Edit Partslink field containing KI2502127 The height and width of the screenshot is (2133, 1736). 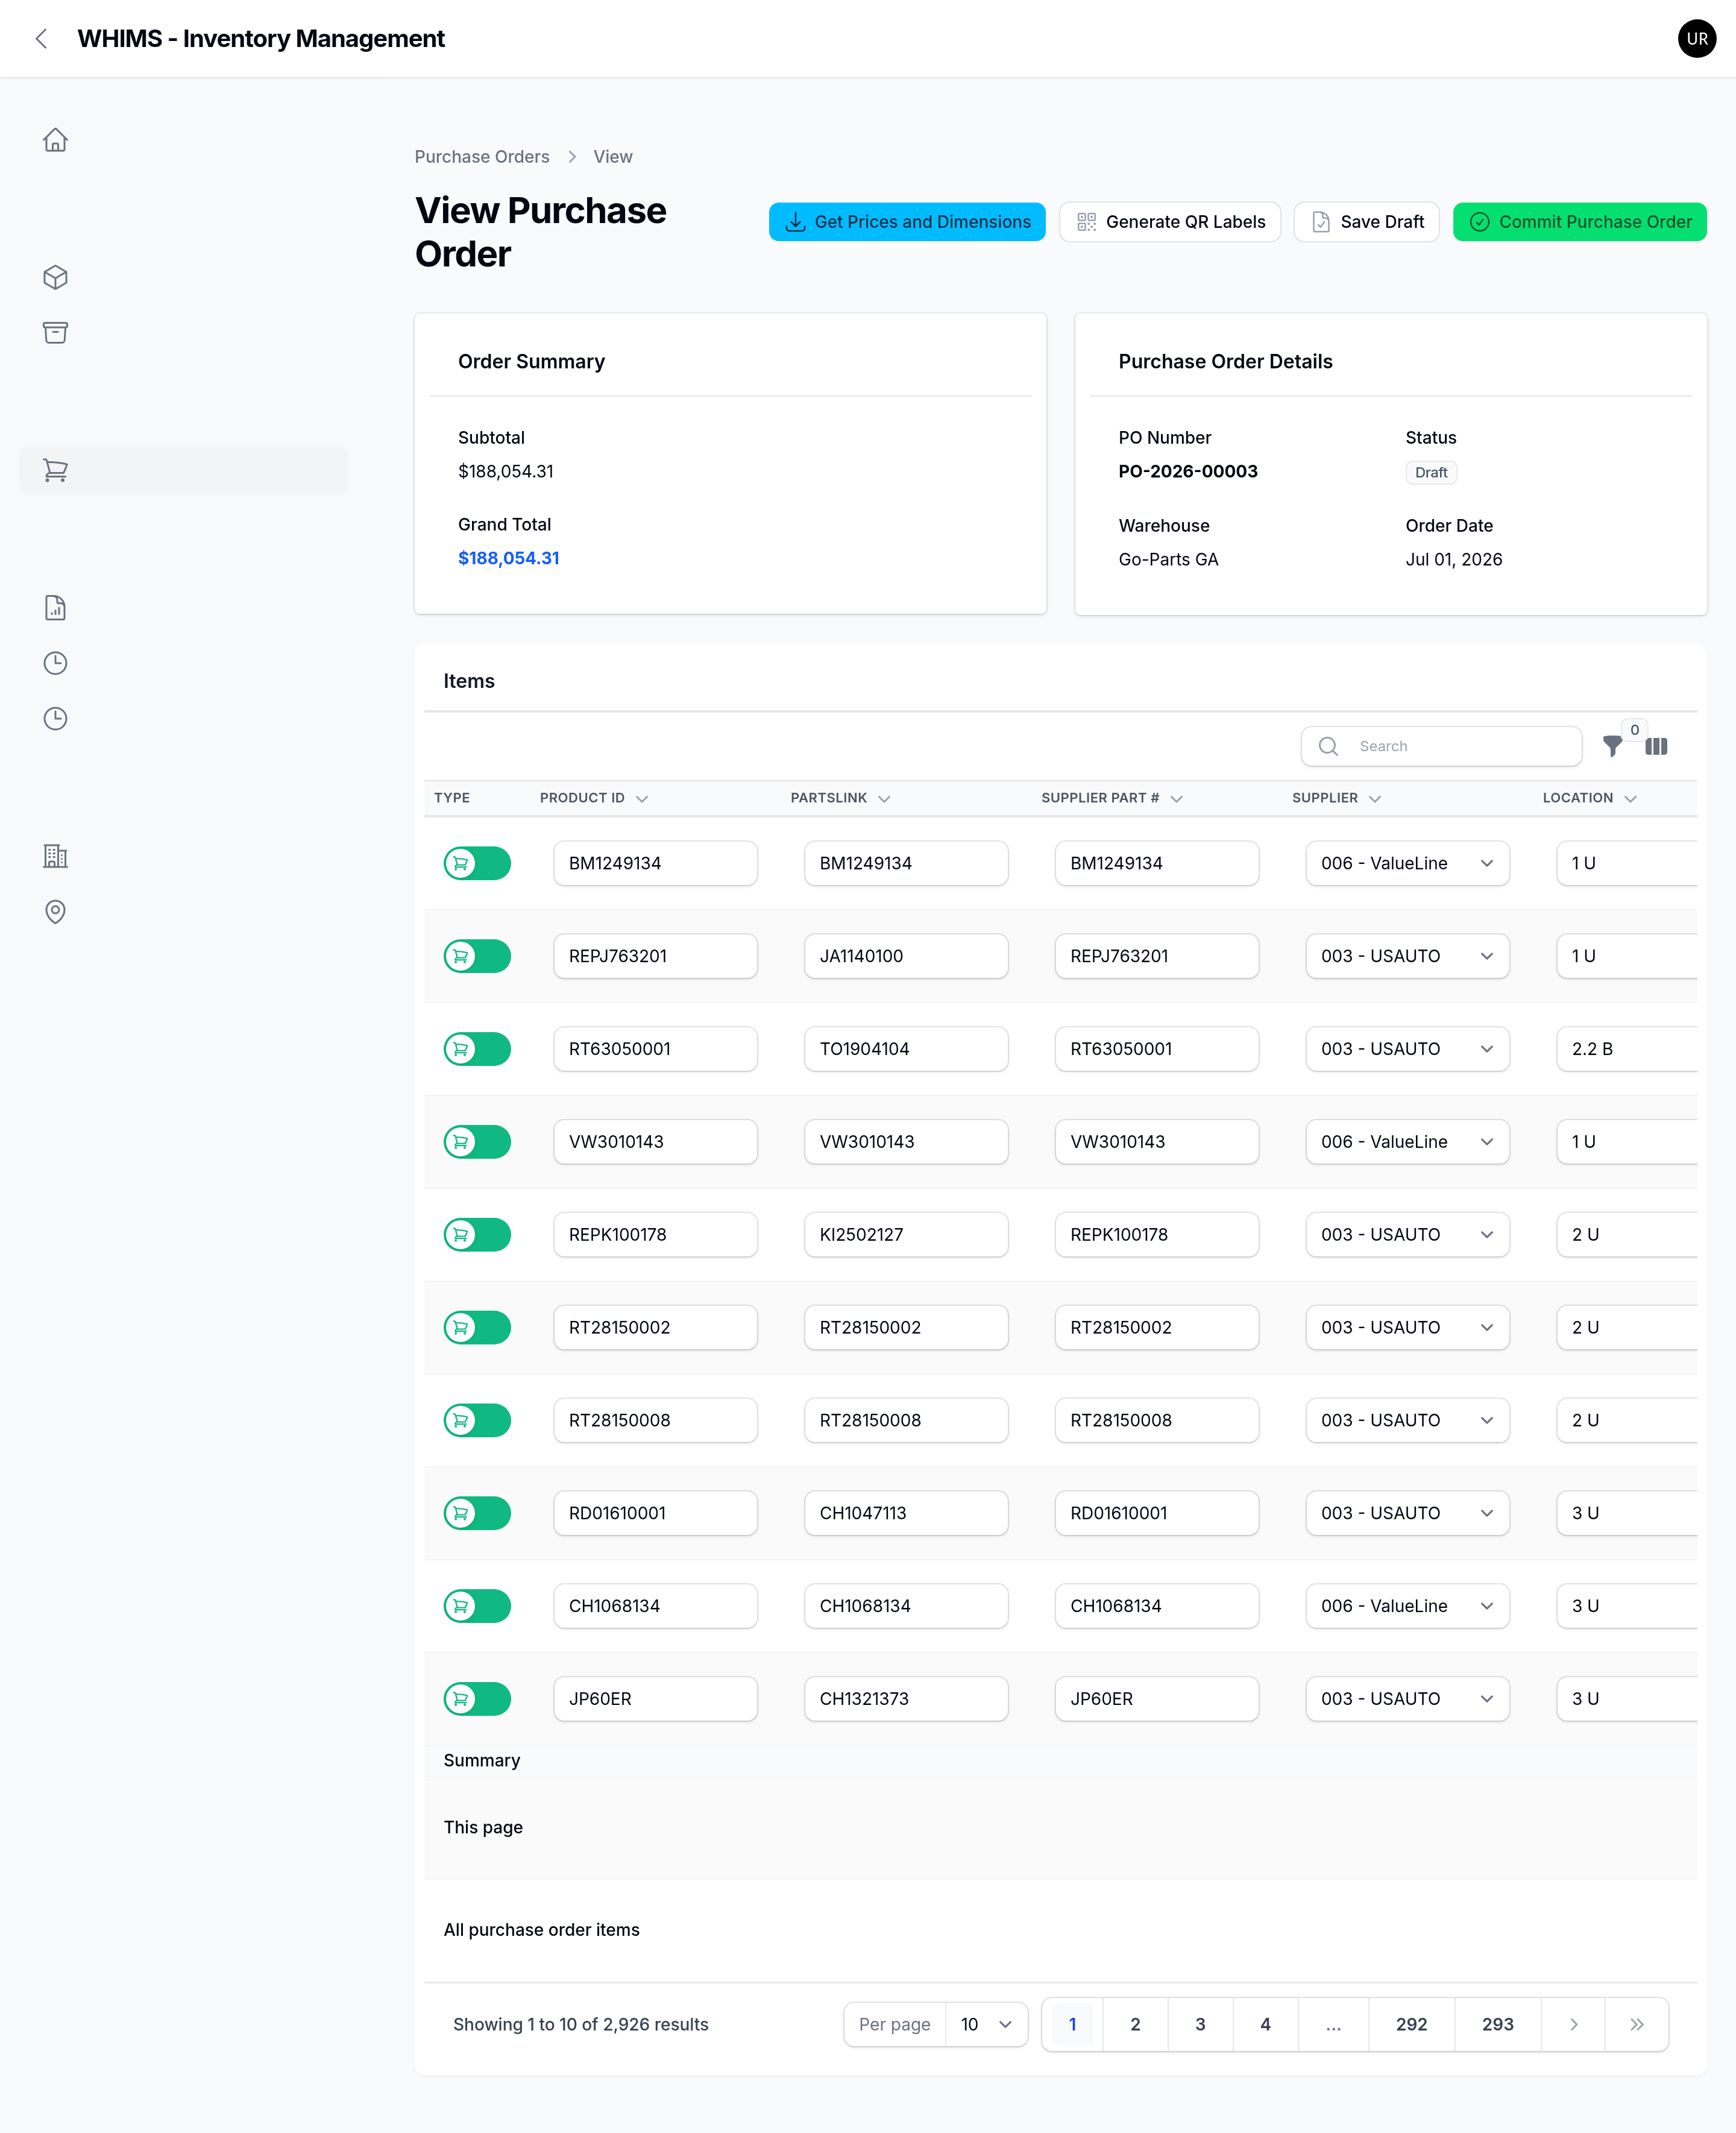[906, 1235]
